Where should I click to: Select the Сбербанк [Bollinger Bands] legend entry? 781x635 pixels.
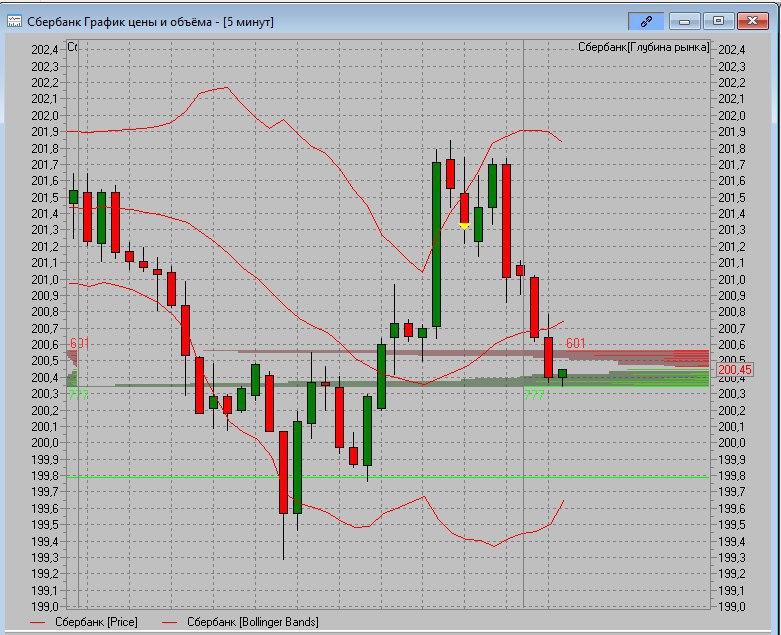(x=253, y=622)
